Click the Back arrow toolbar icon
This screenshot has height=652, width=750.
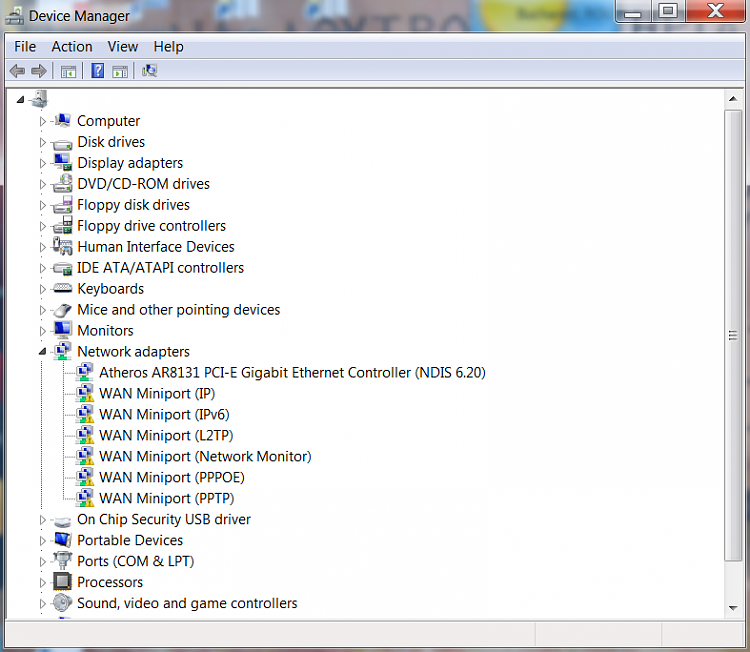pyautogui.click(x=17, y=71)
